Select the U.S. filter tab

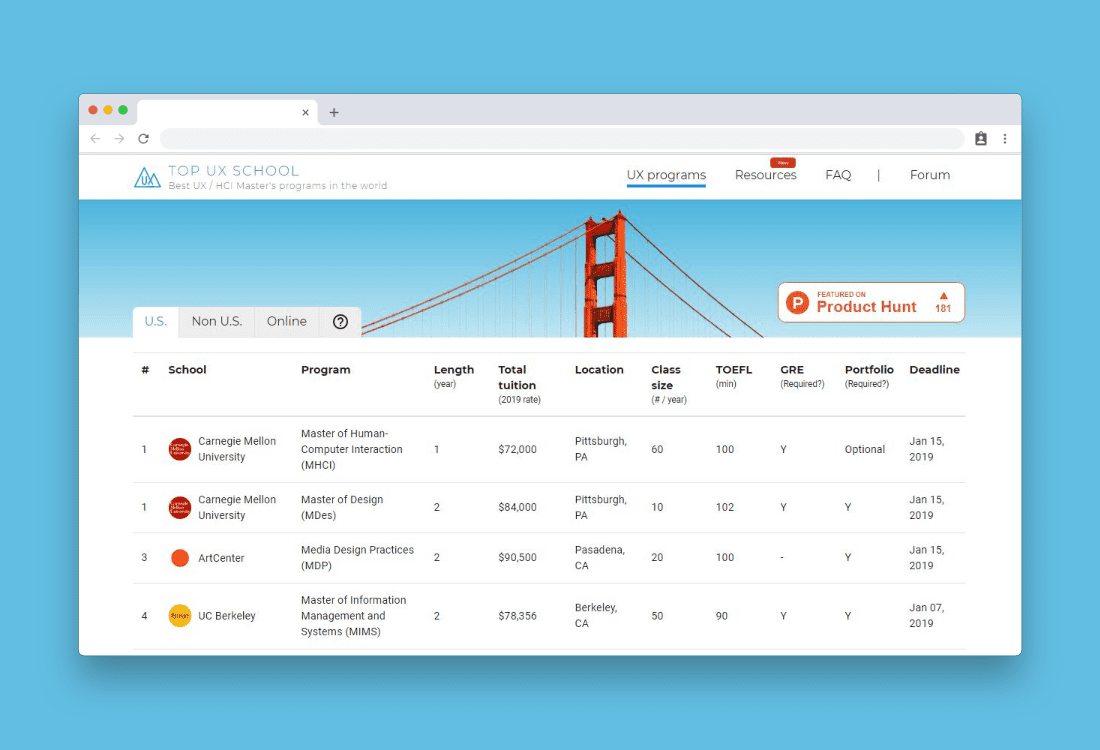point(155,321)
